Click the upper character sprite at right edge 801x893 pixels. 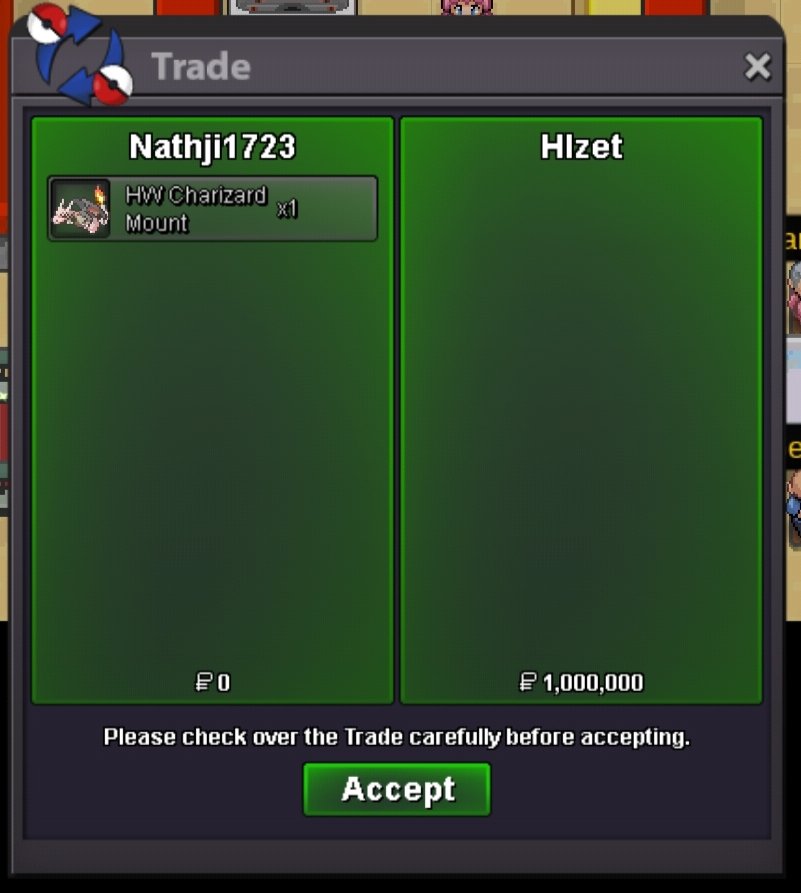tap(794, 298)
